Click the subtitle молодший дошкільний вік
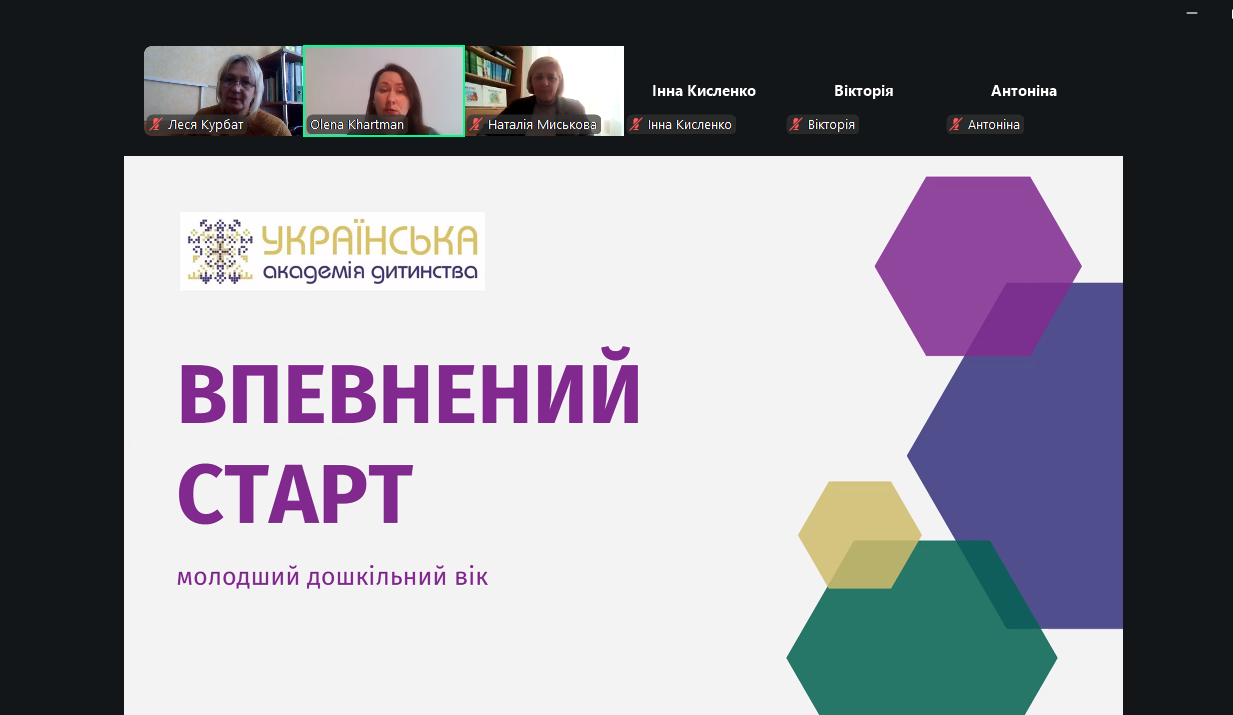The width and height of the screenshot is (1233, 715). (x=332, y=578)
